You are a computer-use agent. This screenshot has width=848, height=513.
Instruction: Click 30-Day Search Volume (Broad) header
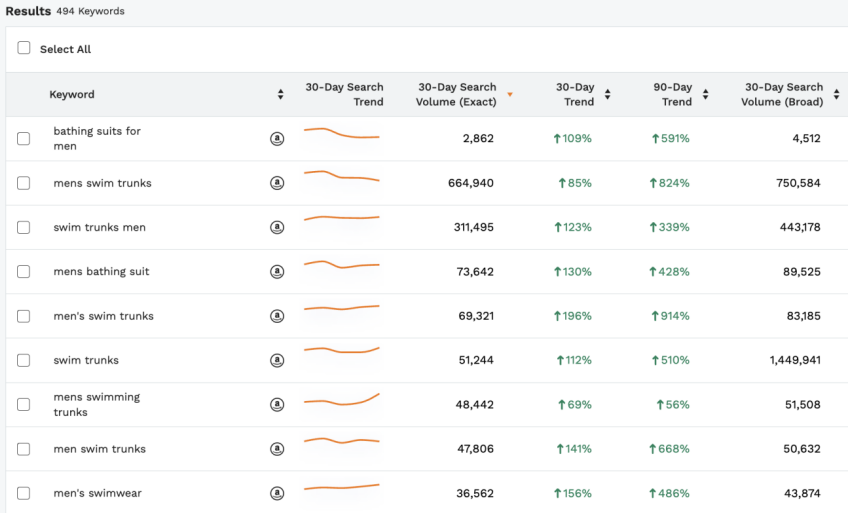[x=783, y=95]
